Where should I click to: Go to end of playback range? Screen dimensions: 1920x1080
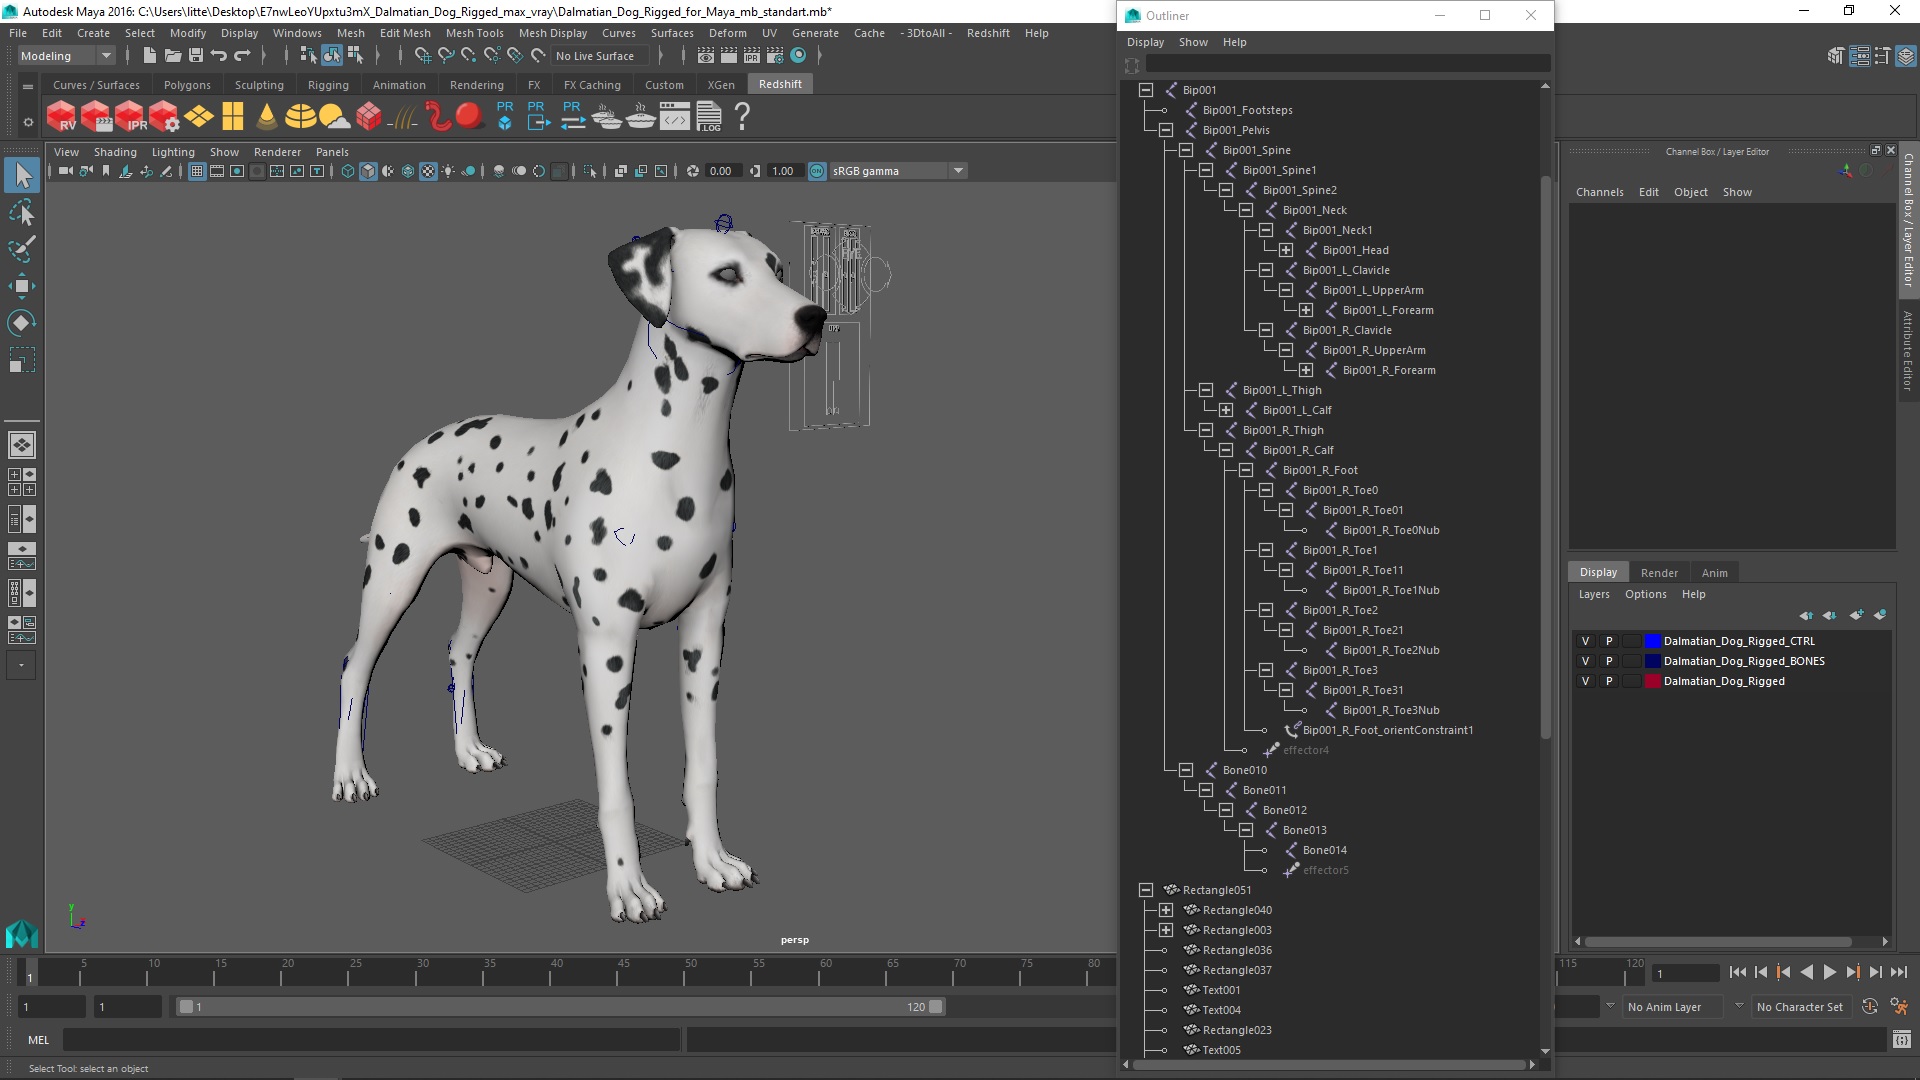(x=1898, y=972)
